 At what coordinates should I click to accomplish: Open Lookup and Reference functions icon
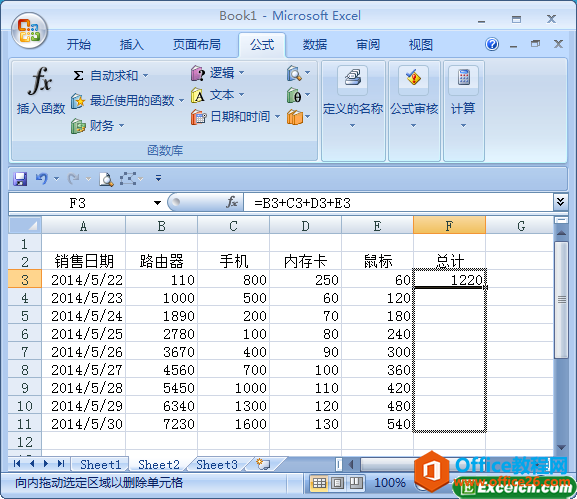[x=294, y=73]
